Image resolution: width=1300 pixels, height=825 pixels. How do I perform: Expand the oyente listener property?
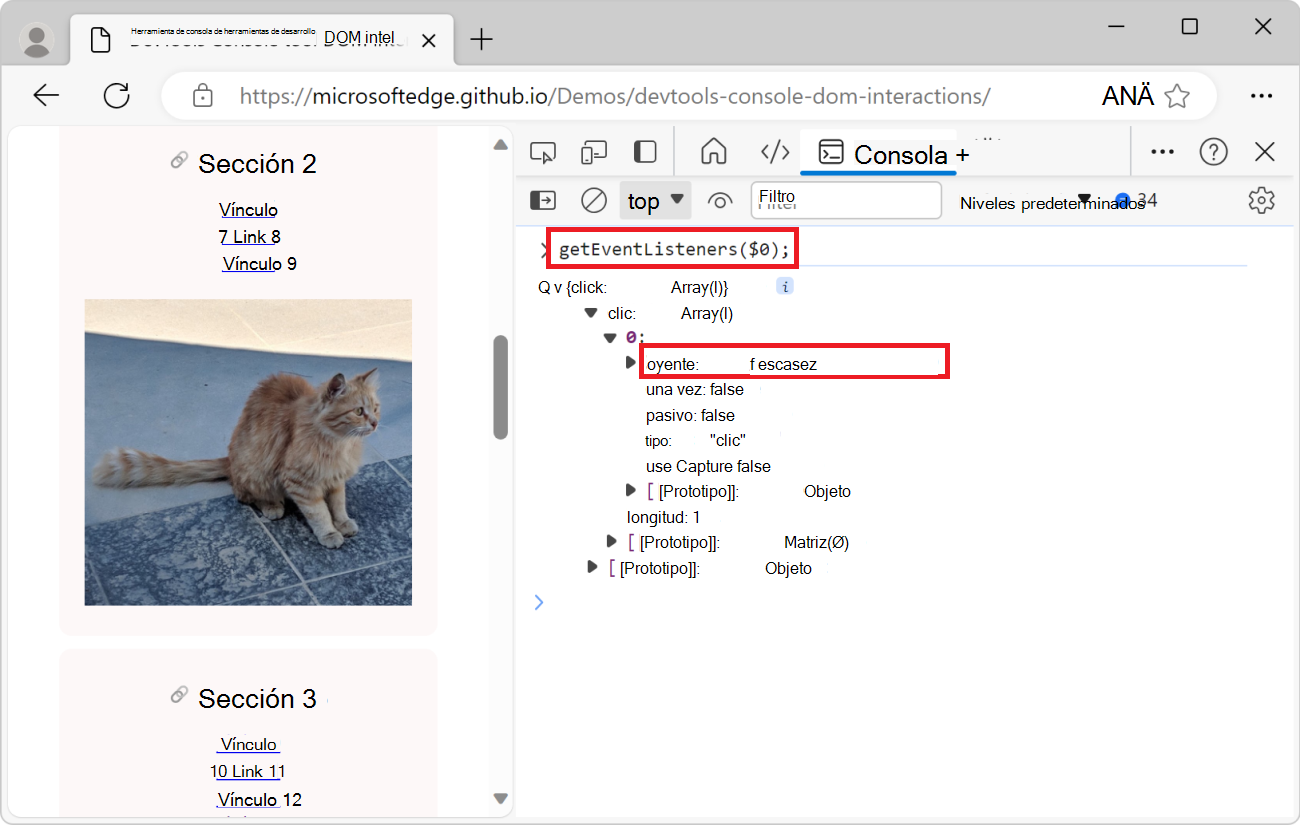629,363
